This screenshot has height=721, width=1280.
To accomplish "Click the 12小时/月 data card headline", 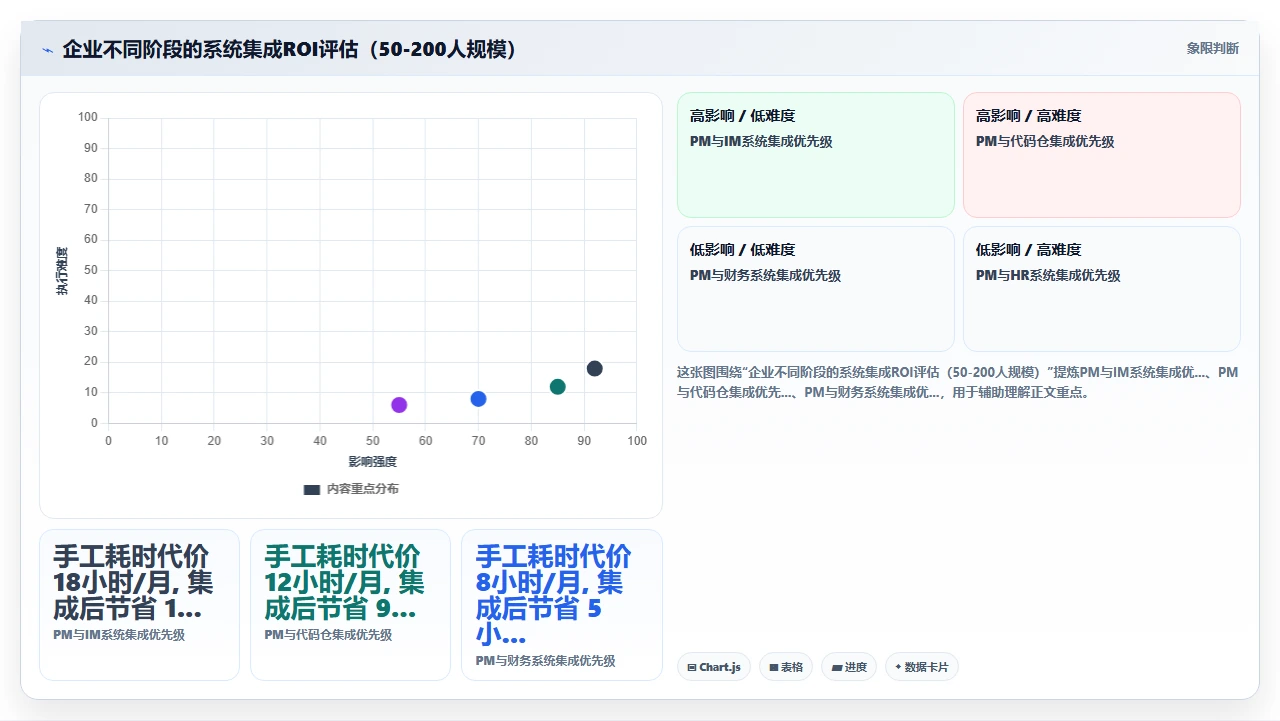I will click(345, 582).
